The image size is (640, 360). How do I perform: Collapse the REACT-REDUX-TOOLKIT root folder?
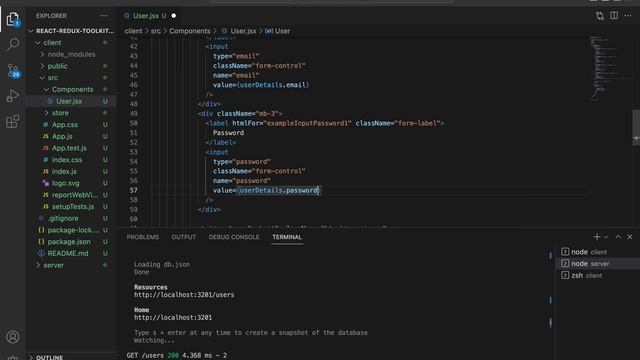coord(70,31)
